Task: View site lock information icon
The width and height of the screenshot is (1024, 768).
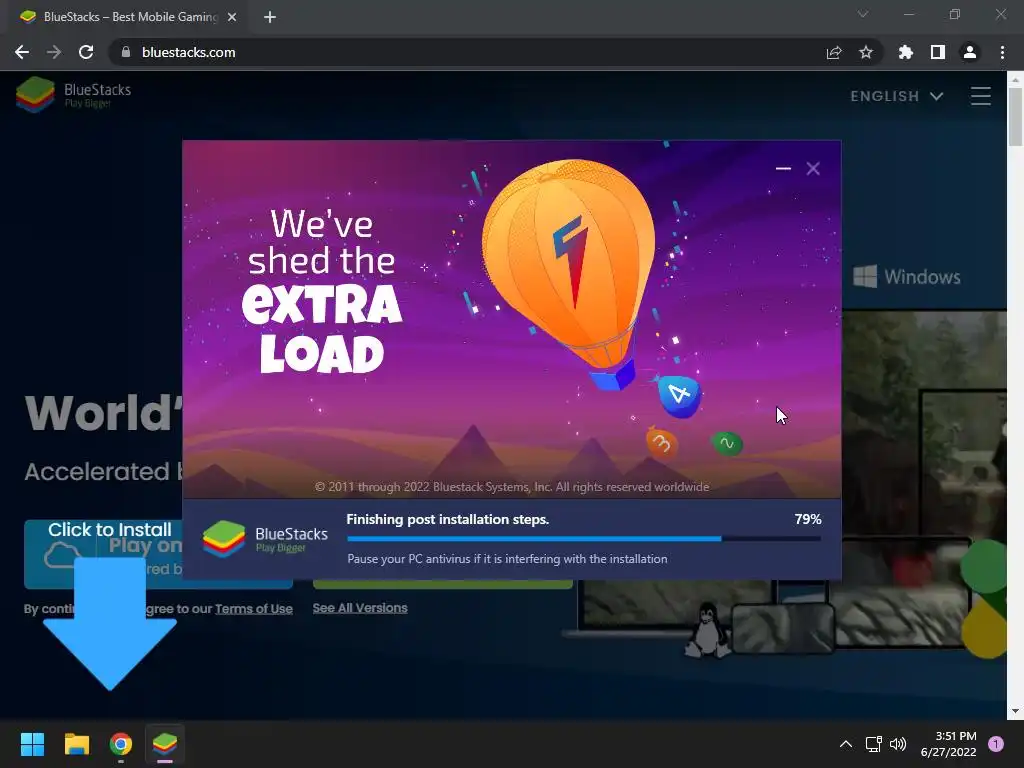Action: point(126,52)
